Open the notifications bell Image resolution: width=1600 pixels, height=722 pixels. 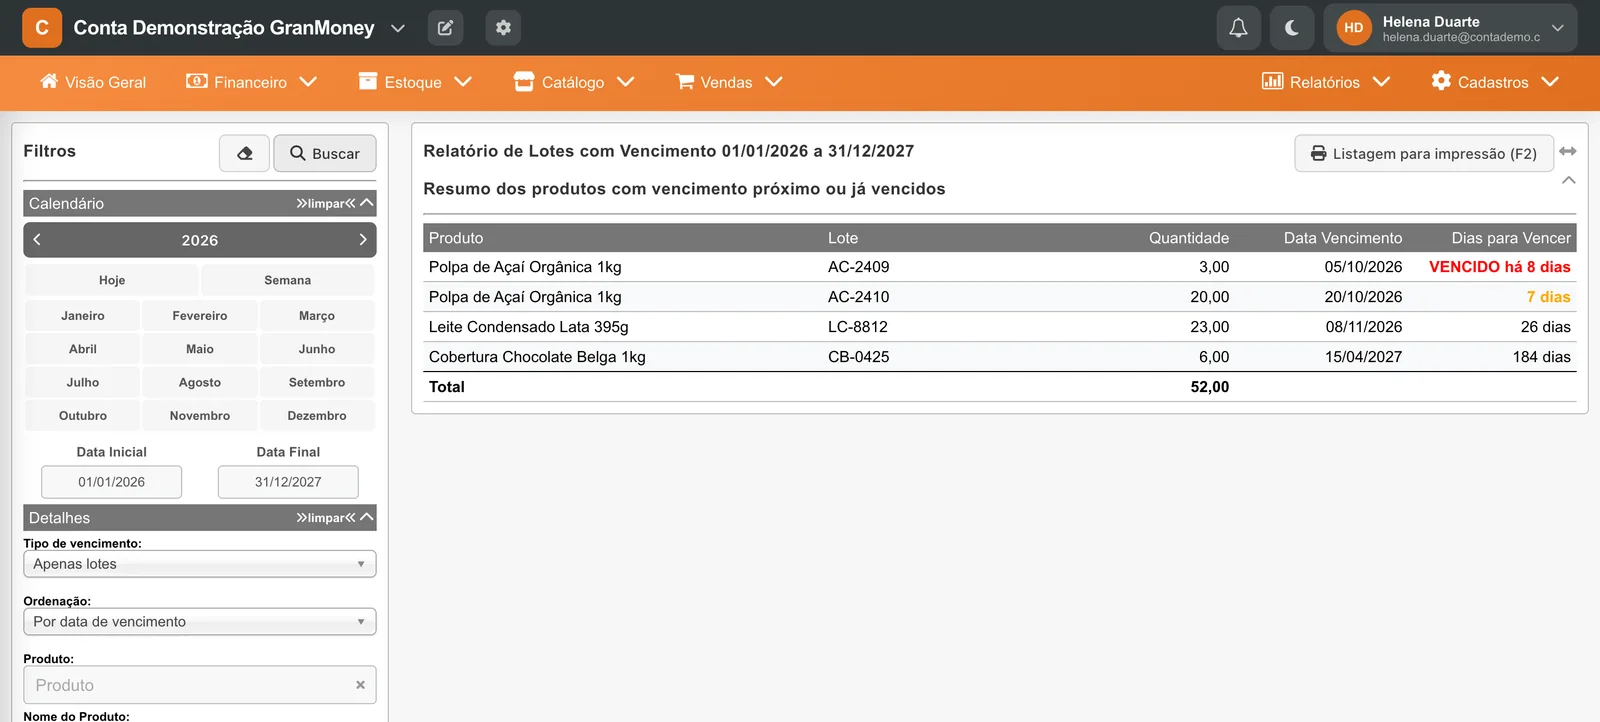tap(1238, 28)
